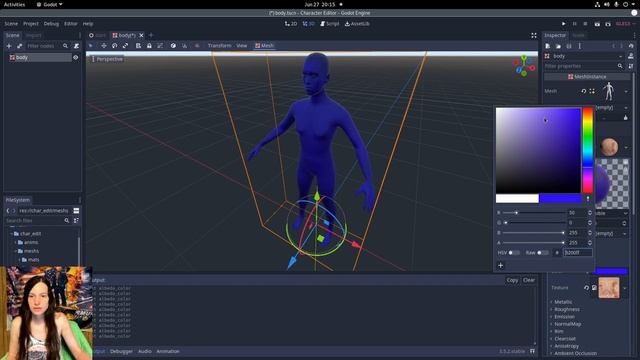Click the instance scene link icon

[19, 46]
